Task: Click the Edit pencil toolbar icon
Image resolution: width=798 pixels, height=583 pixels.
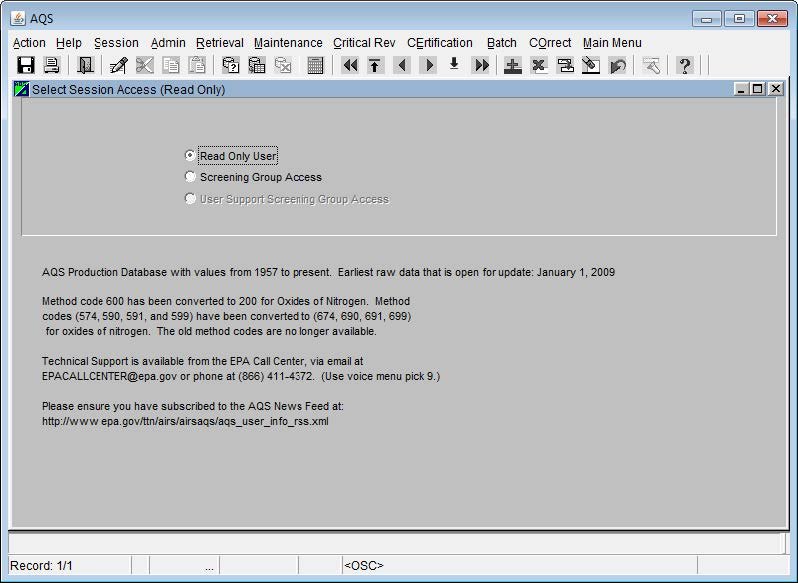Action: 118,66
